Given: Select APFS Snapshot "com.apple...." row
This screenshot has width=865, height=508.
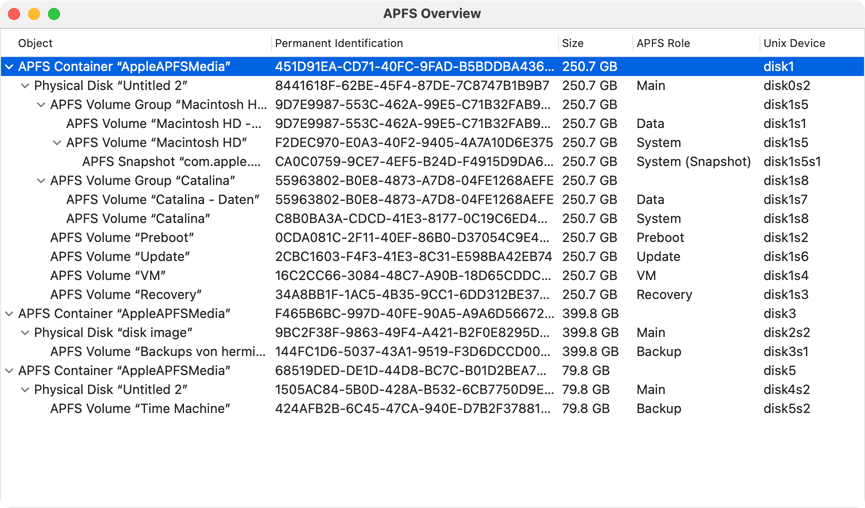Looking at the screenshot, I should click(432, 162).
